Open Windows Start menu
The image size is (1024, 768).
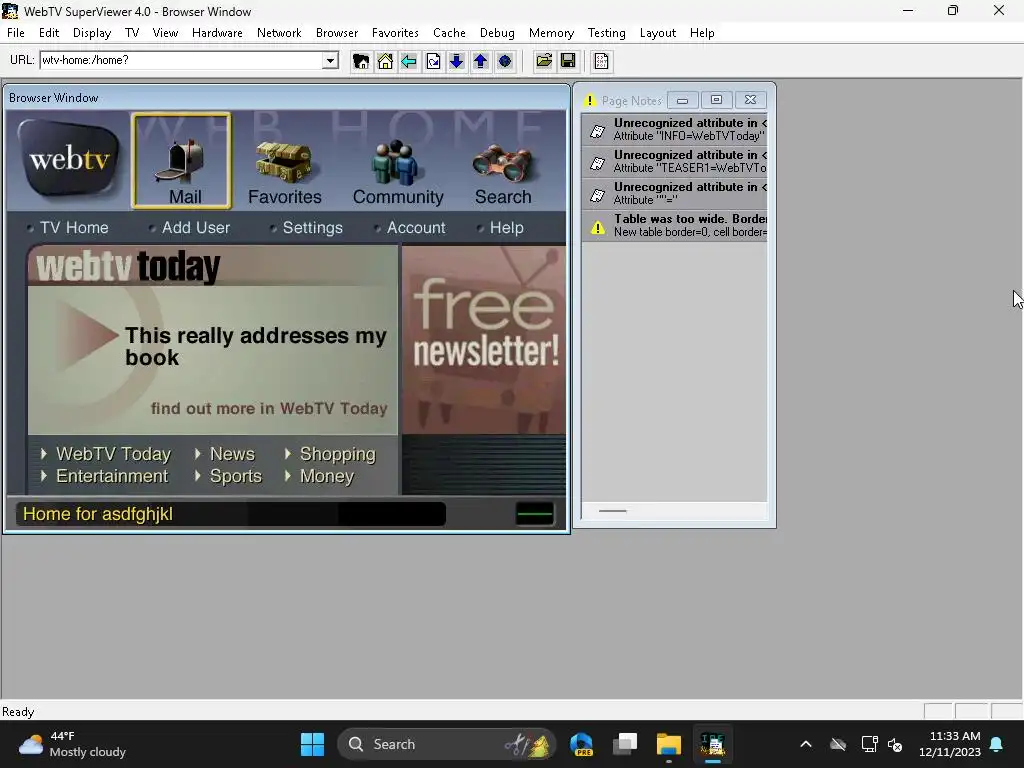pyautogui.click(x=312, y=744)
